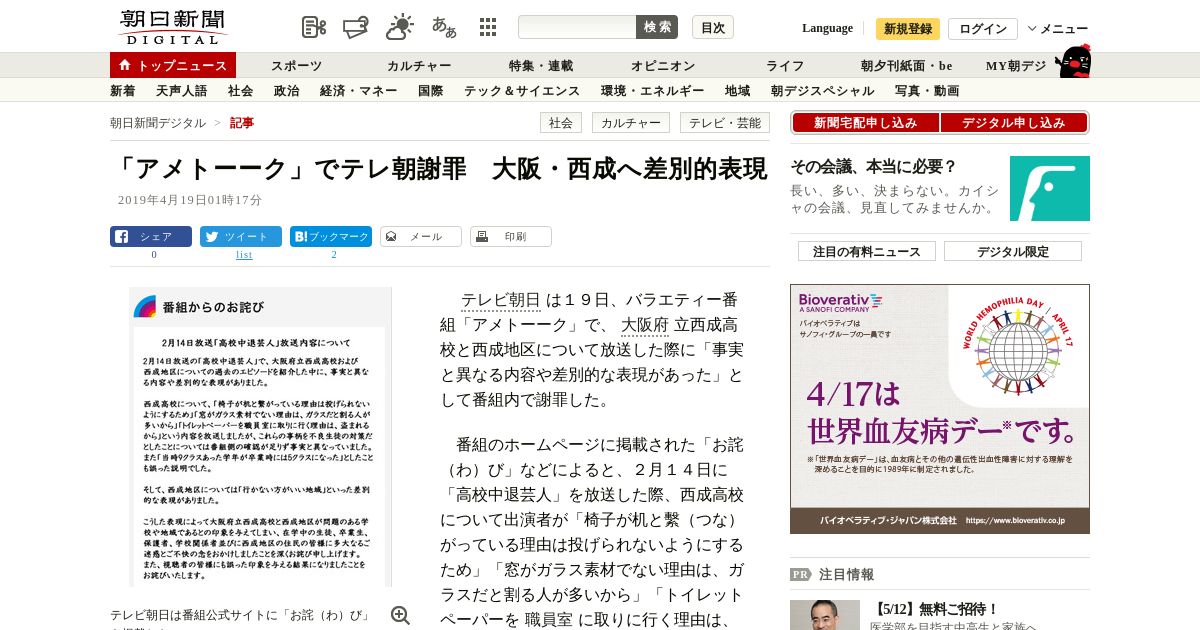Click the ログイン login button

(x=983, y=29)
